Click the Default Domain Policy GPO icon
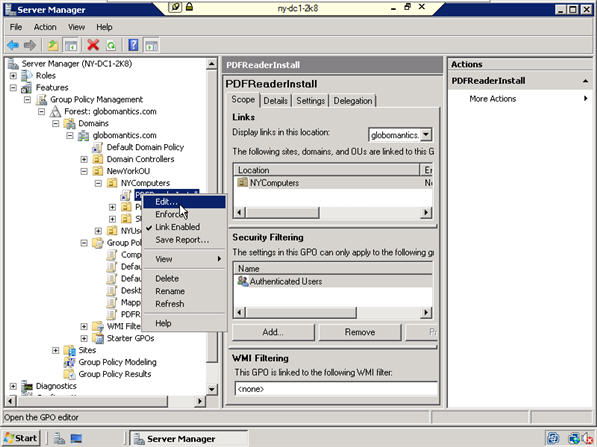The height and width of the screenshot is (447, 597). click(97, 147)
